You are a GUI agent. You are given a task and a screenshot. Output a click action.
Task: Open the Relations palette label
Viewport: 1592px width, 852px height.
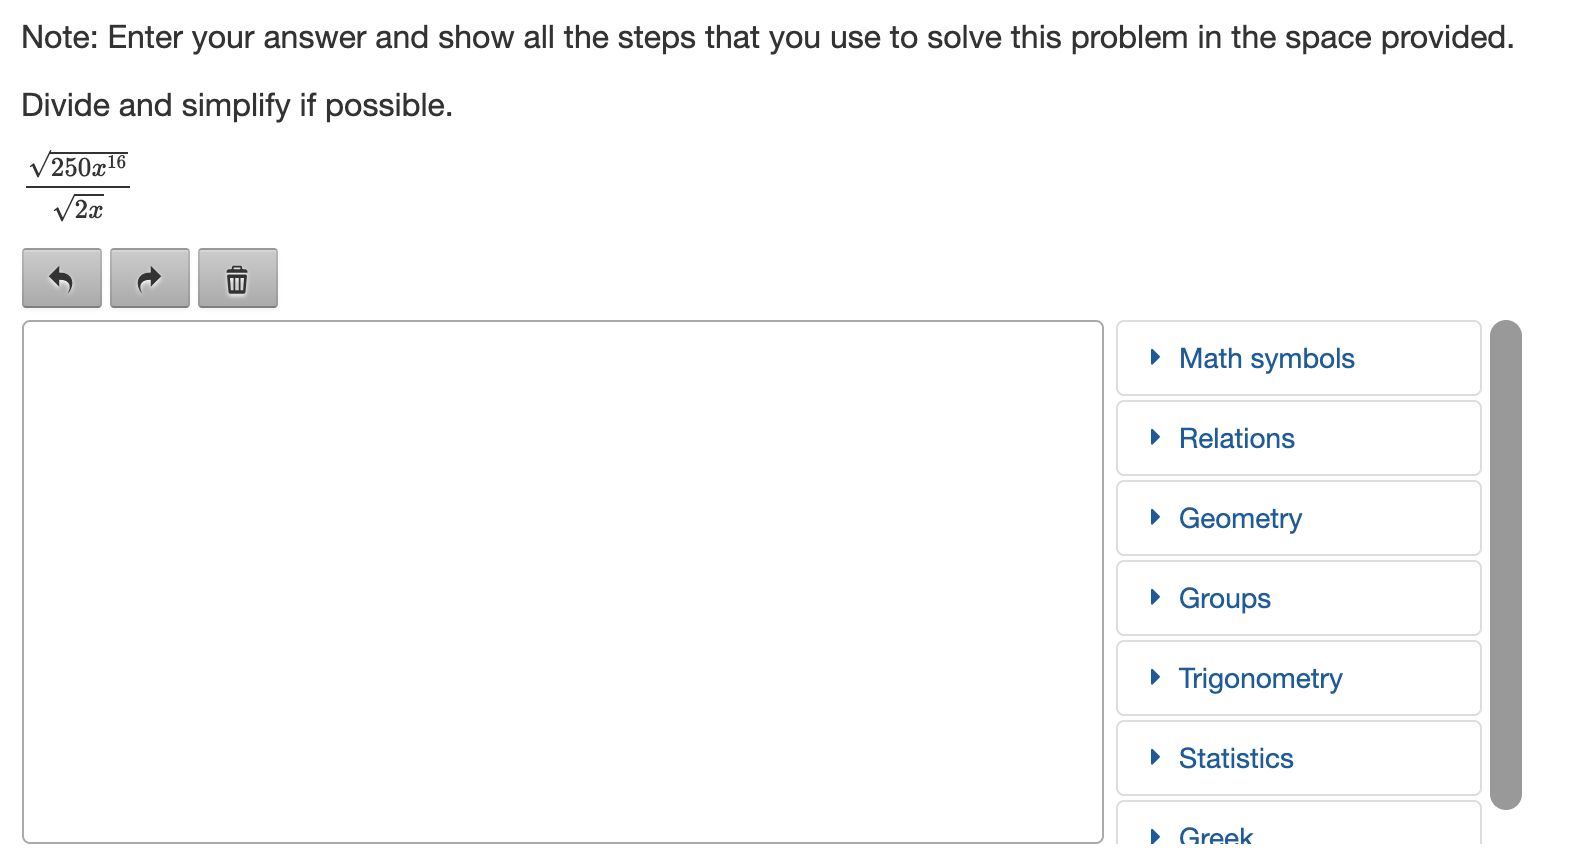point(1237,439)
